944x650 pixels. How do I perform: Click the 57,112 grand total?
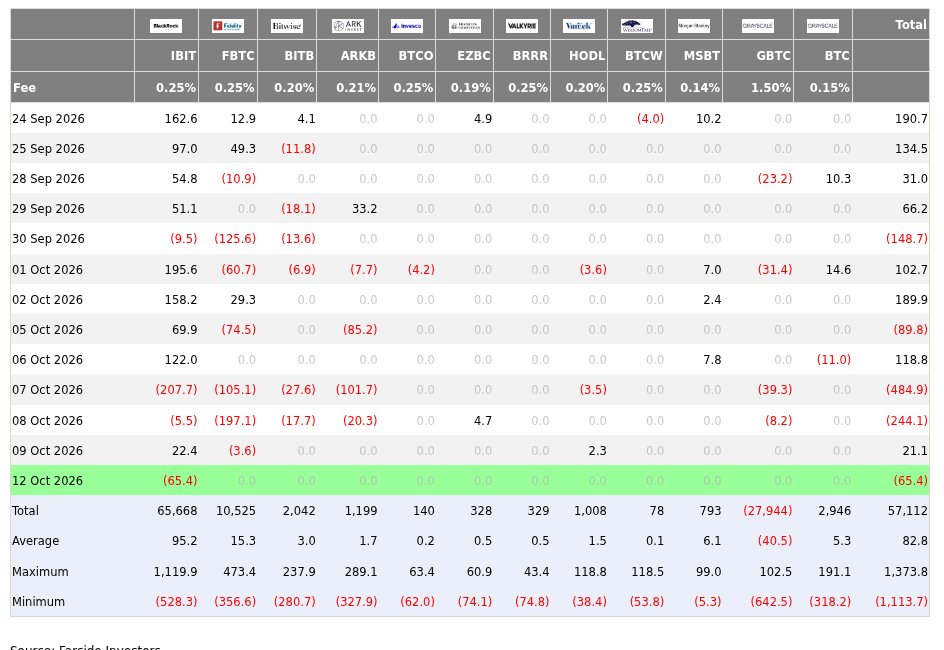908,511
